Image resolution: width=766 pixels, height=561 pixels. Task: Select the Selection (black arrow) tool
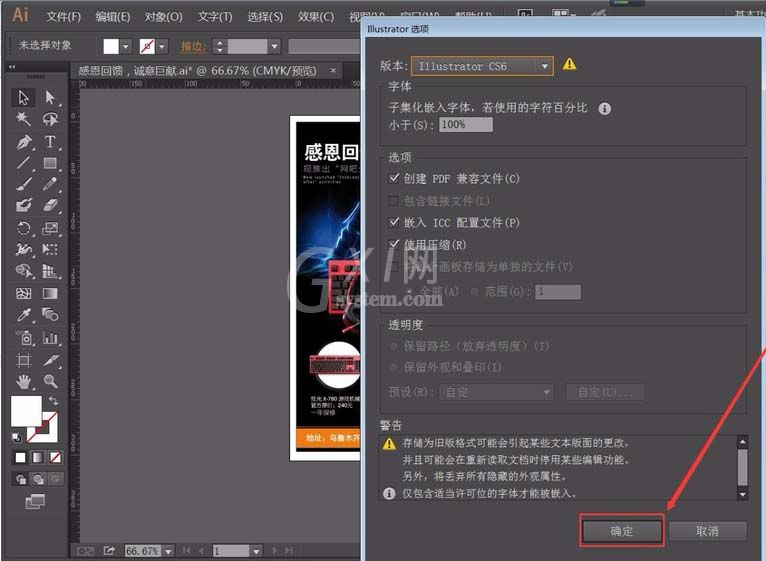pyautogui.click(x=23, y=97)
